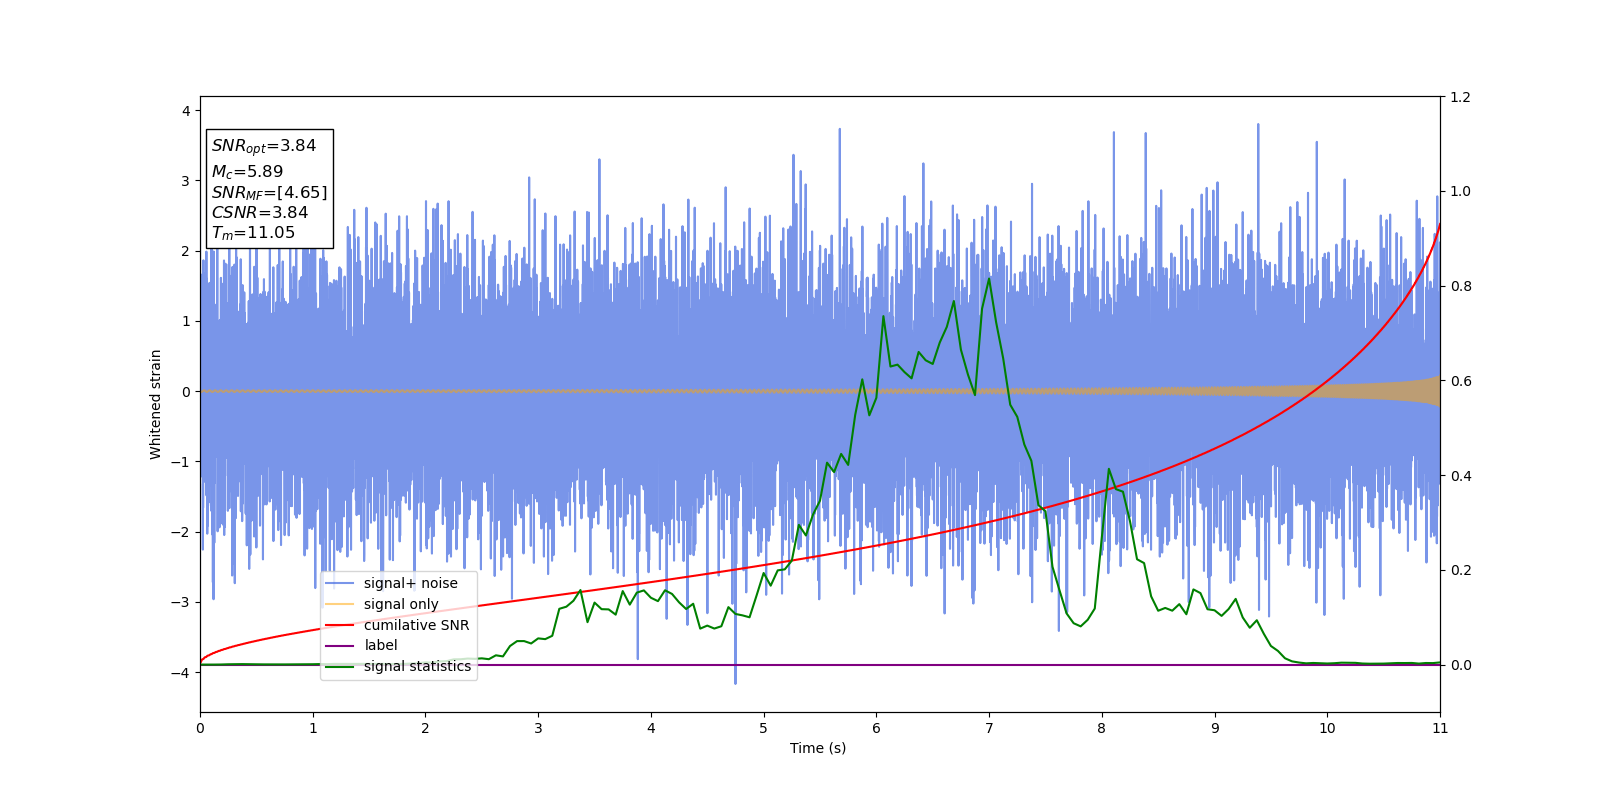Click the 'Whitened strain' y-axis label

156,404
